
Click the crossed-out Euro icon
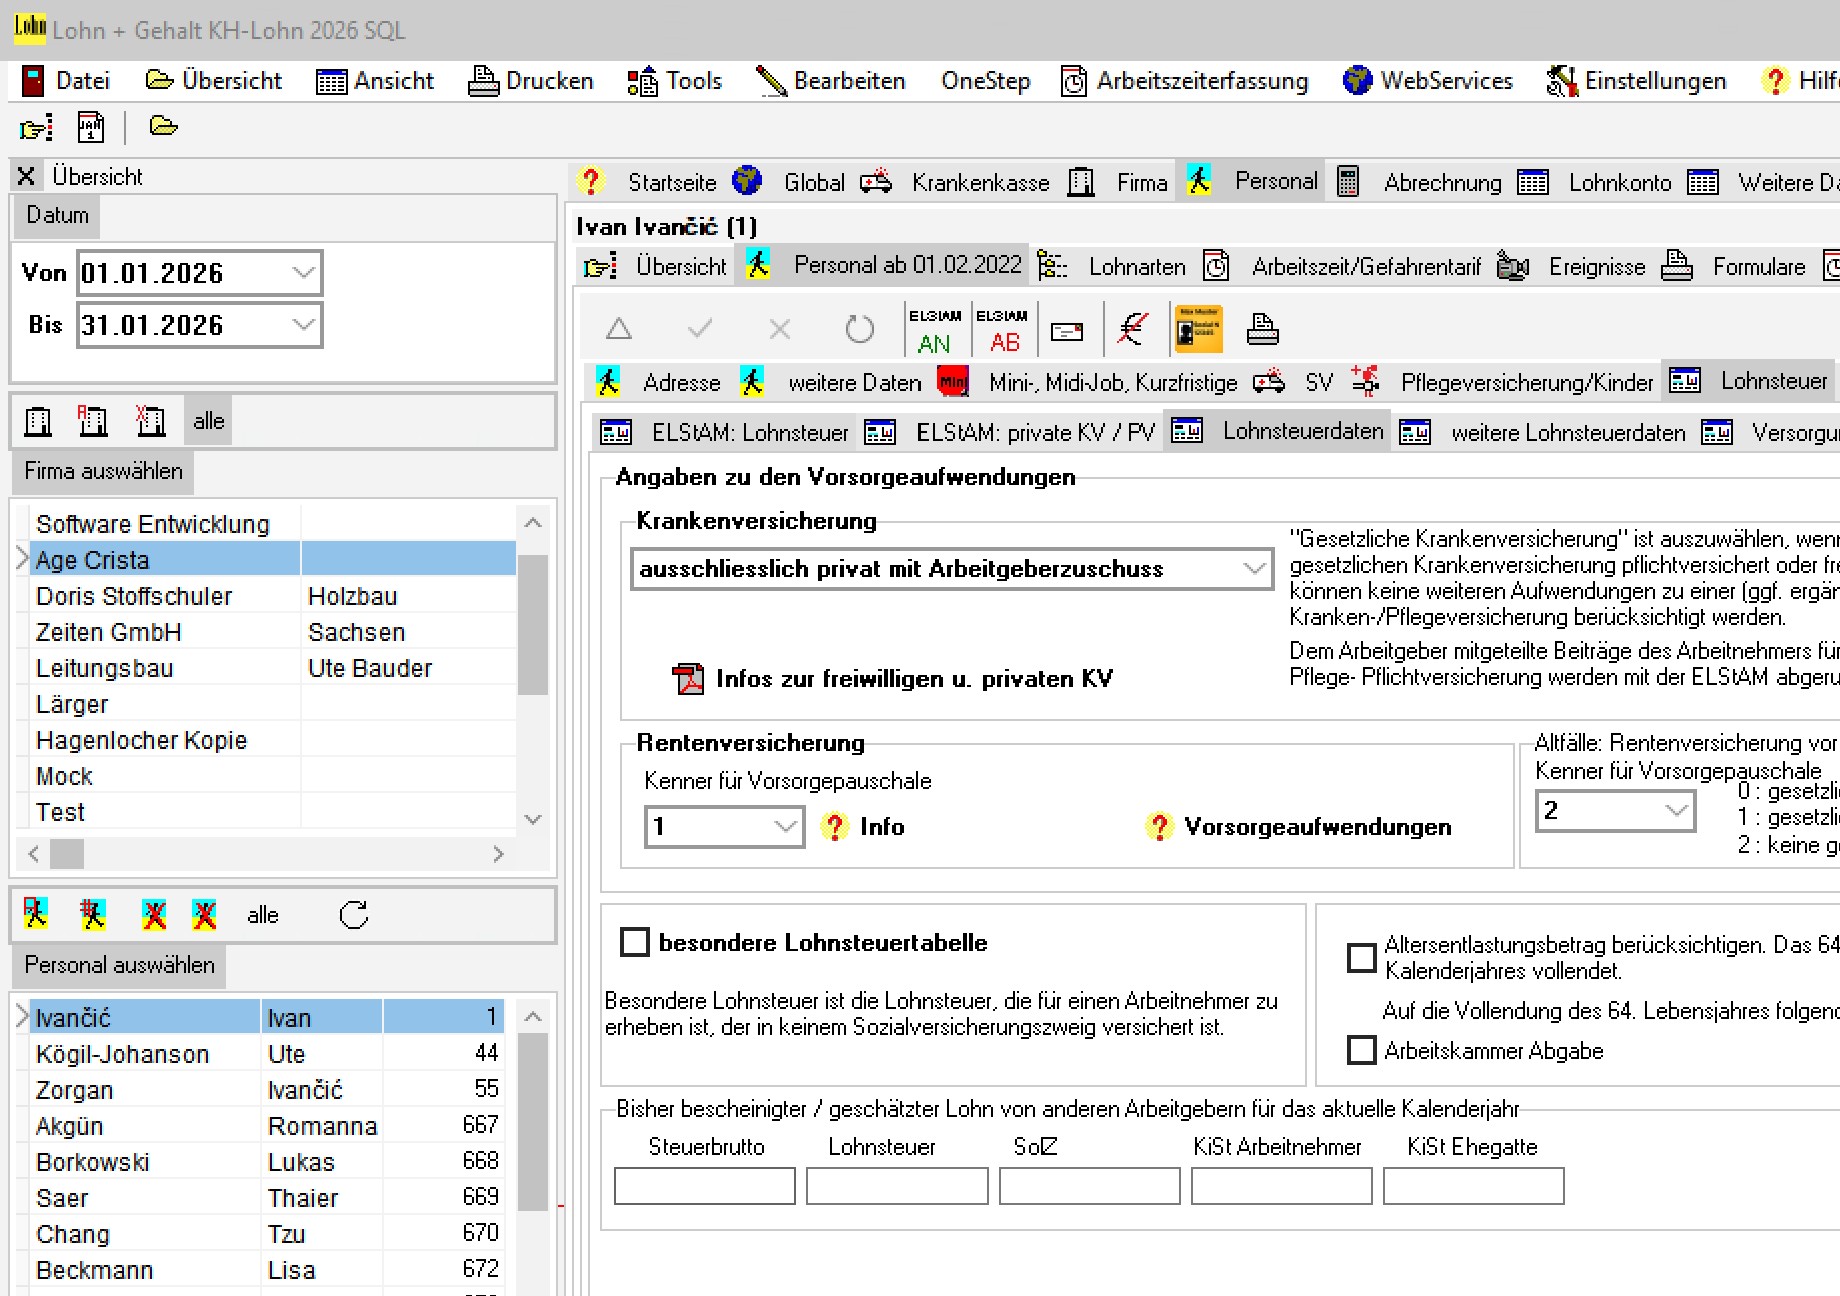coord(1132,329)
